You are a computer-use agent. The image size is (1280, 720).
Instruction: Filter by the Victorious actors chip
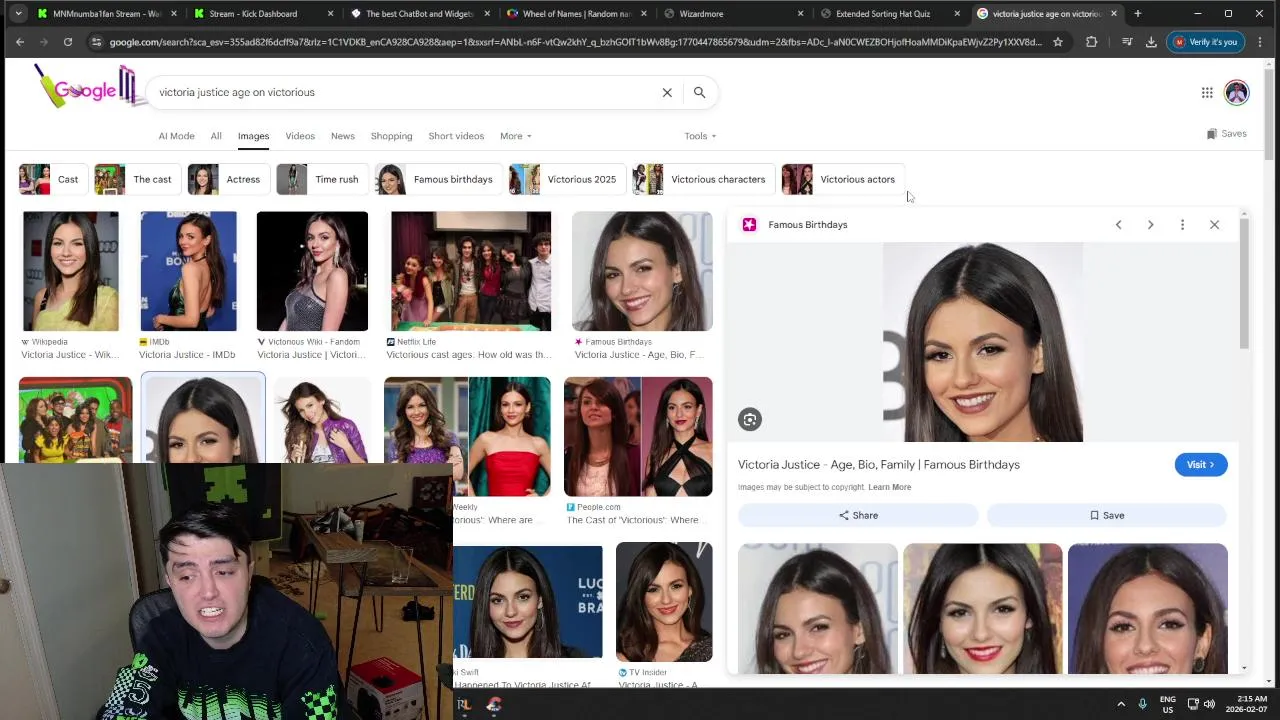click(x=842, y=179)
